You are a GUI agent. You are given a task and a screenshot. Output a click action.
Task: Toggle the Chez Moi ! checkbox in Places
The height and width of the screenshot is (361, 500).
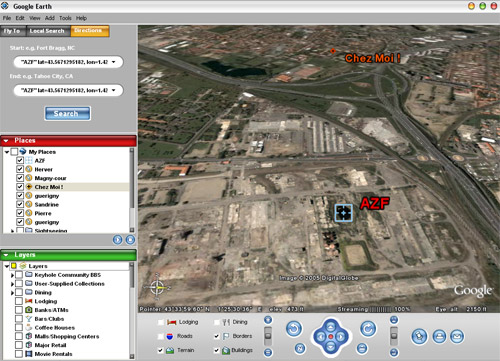[20, 187]
